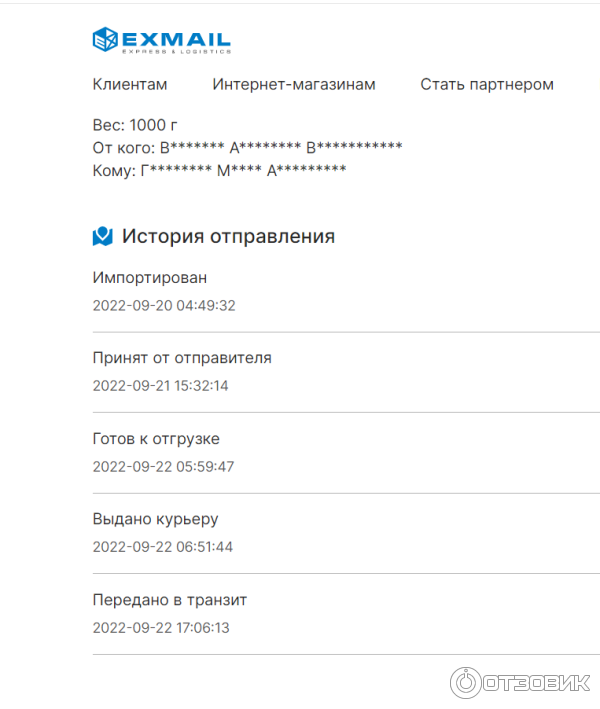The width and height of the screenshot is (600, 709).
Task: Click the map pin history icon
Action: (102, 236)
